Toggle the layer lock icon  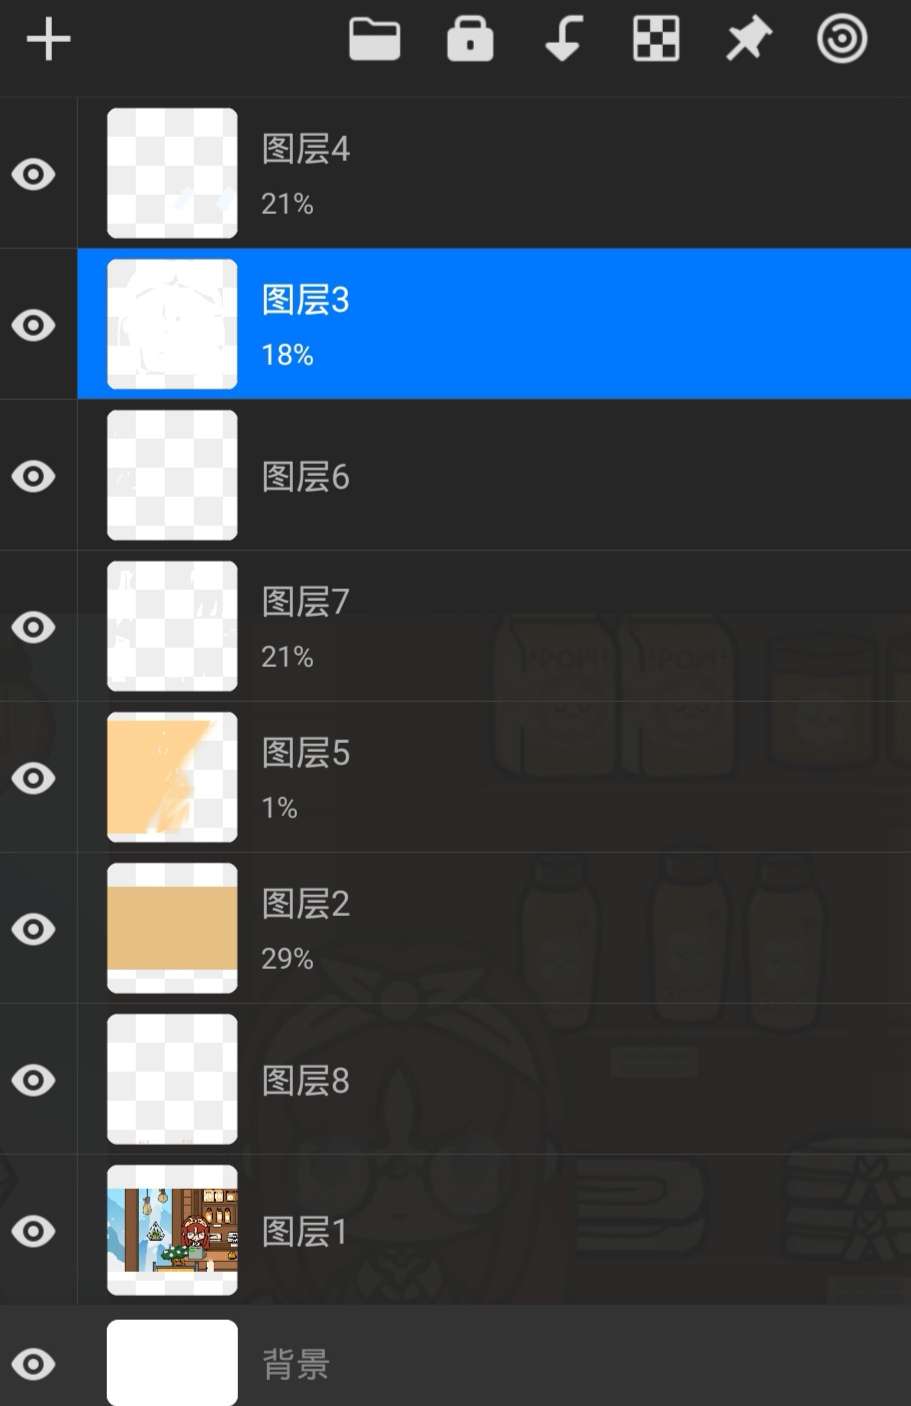[x=469, y=41]
